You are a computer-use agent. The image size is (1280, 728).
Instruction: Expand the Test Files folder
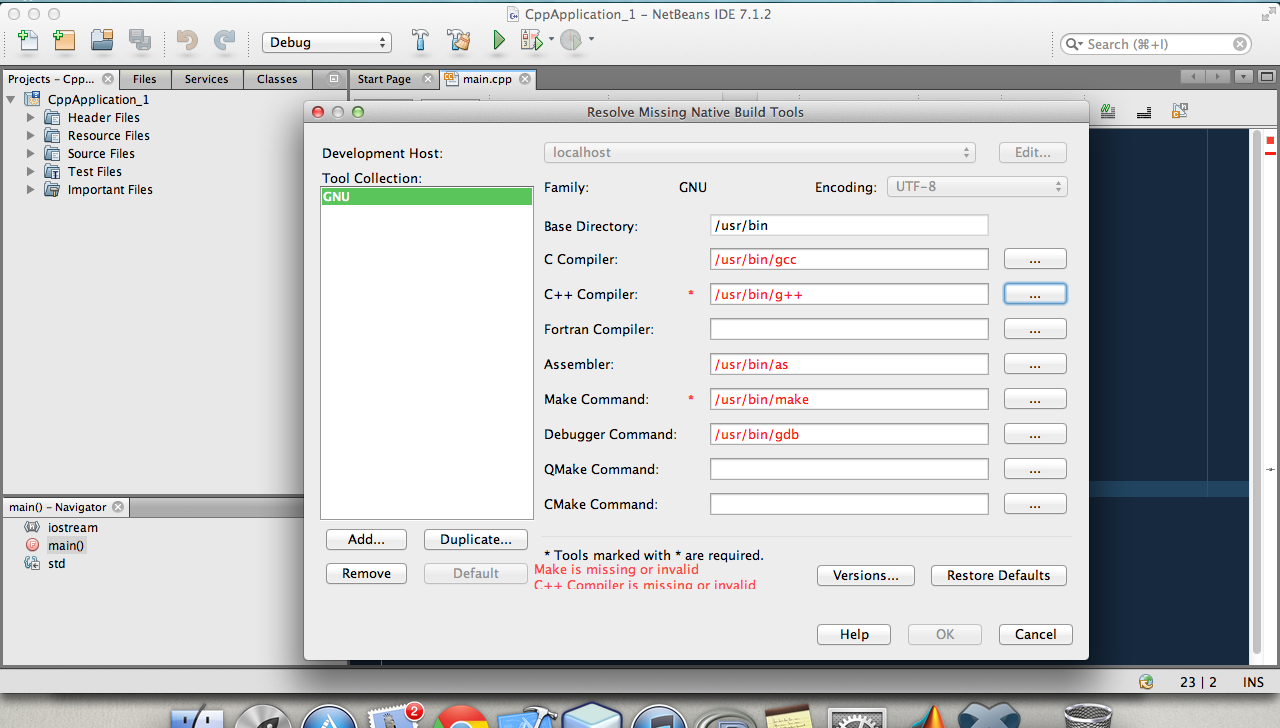pyautogui.click(x=30, y=171)
